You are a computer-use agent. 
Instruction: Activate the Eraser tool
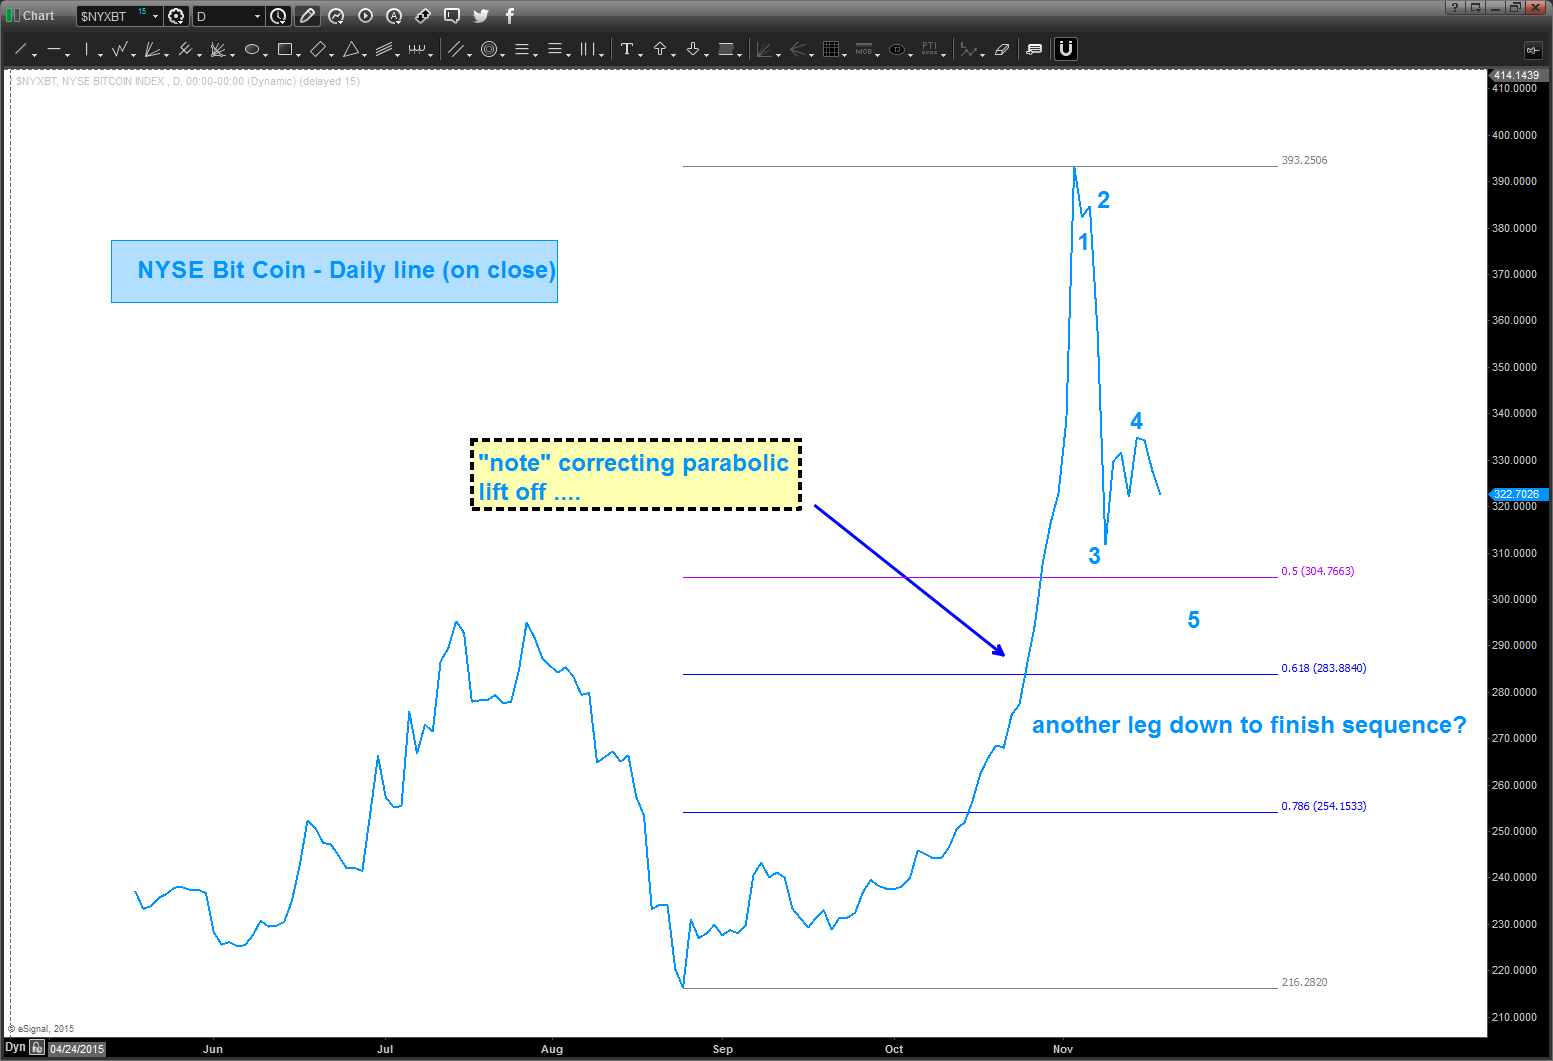point(1003,48)
